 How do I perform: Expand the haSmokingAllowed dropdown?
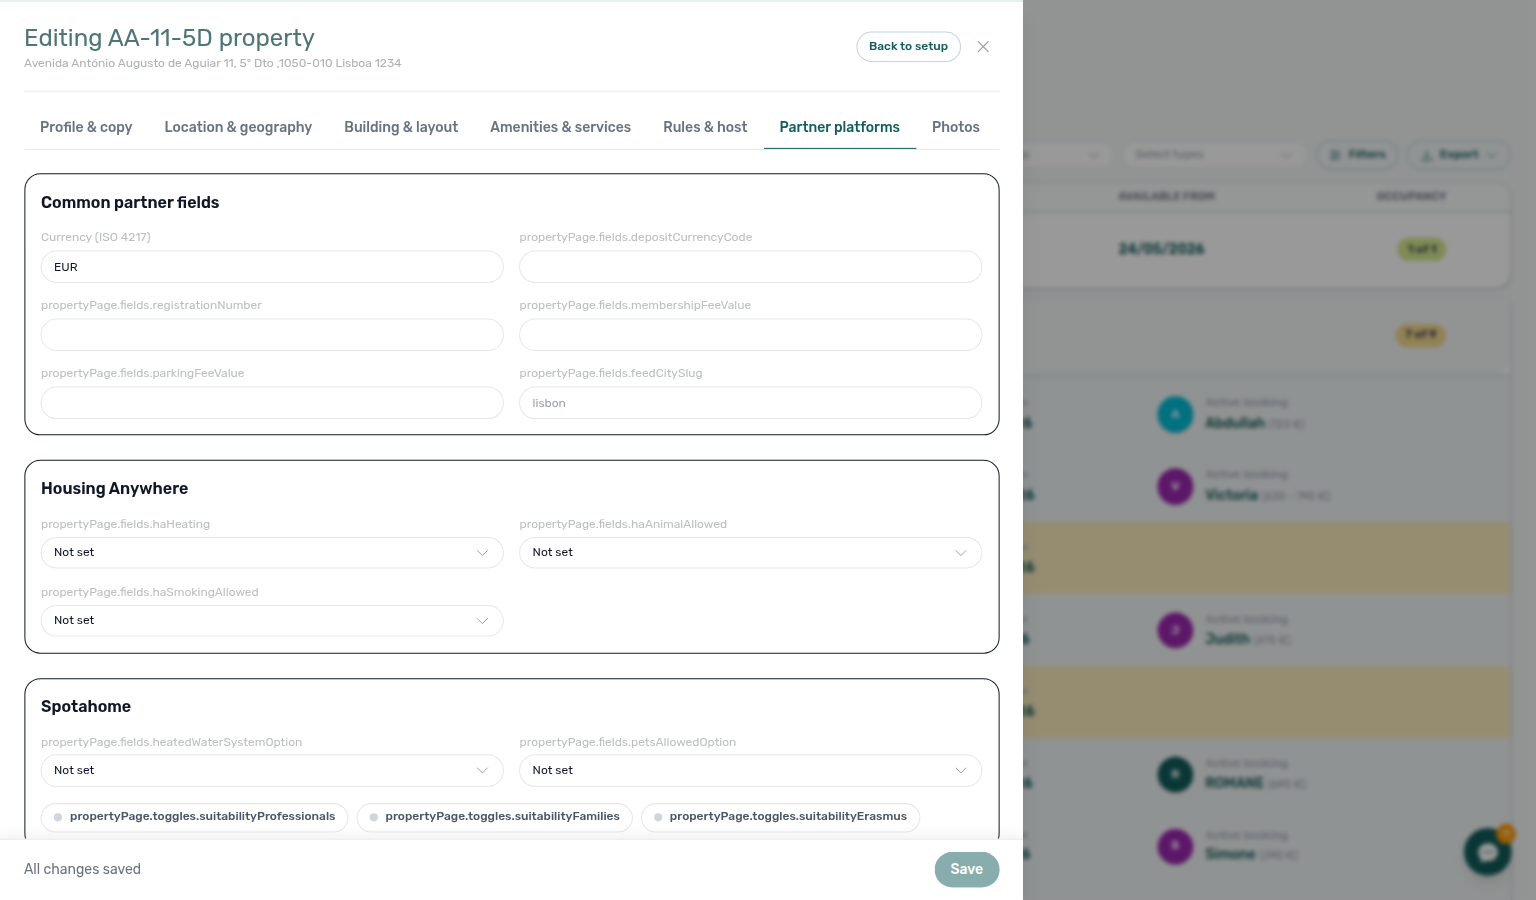tap(272, 621)
